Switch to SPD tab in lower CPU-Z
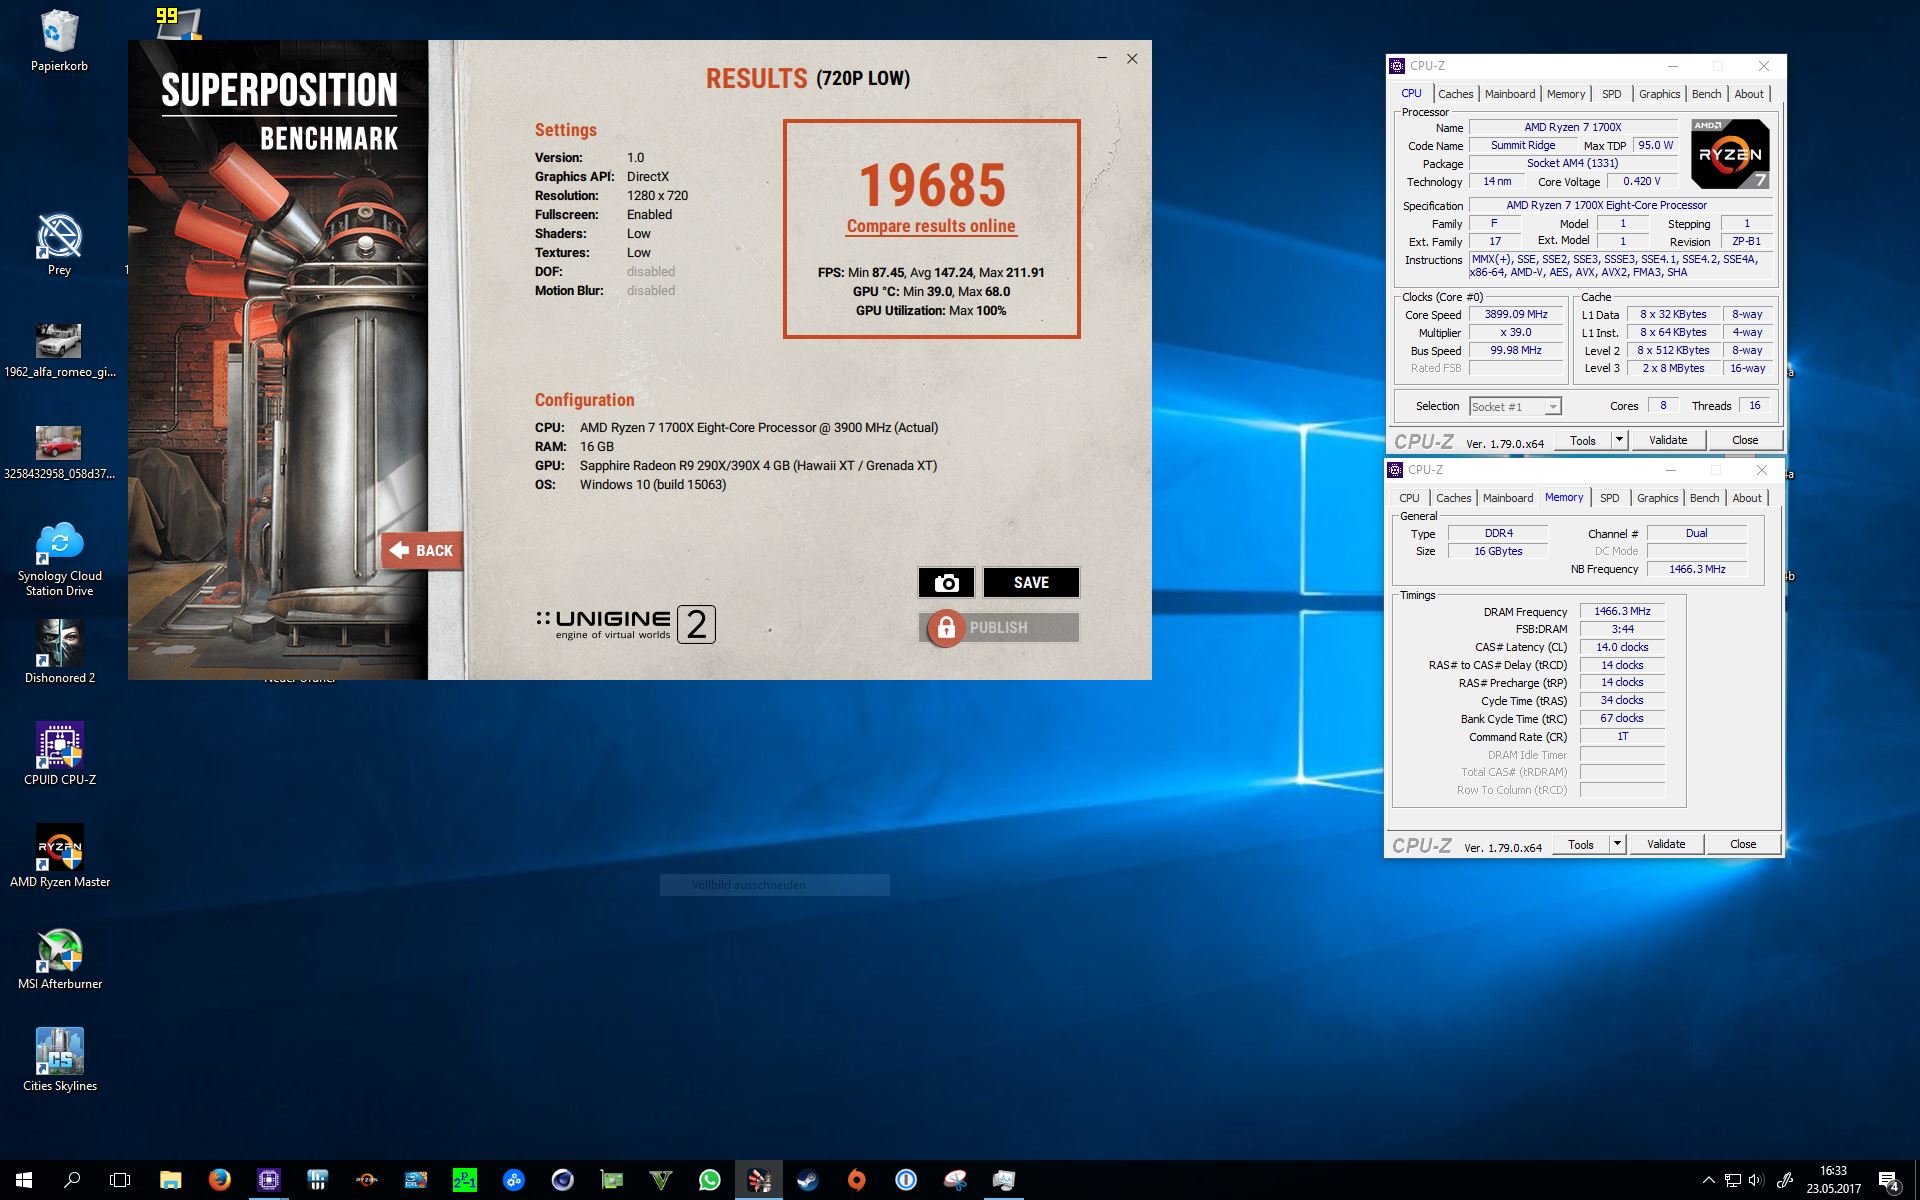Image resolution: width=1920 pixels, height=1200 pixels. coord(1609,498)
